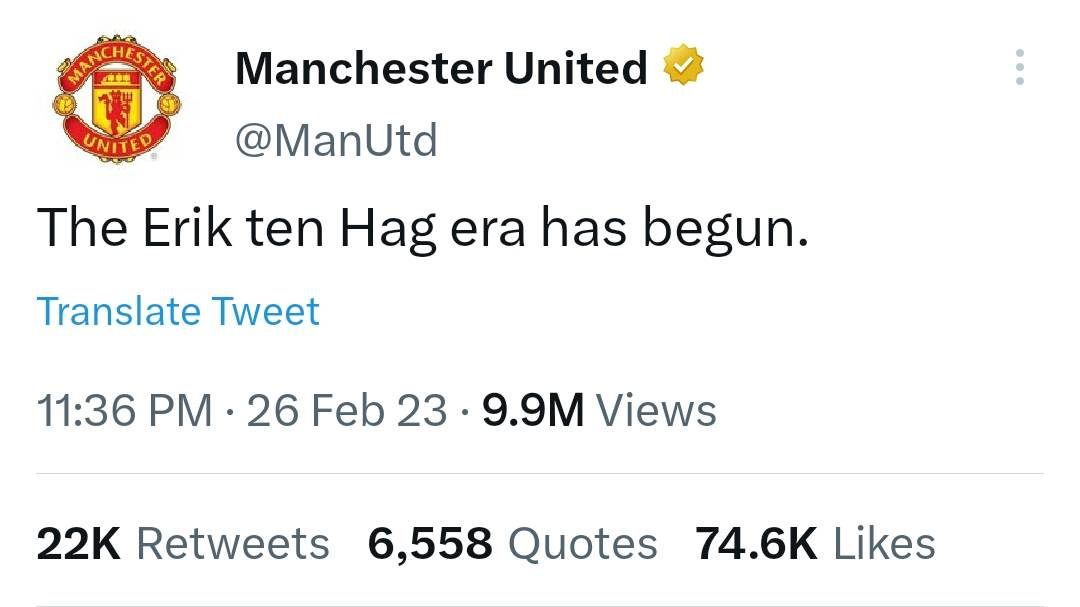
Task: Click the 74.6K like count number
Action: pyautogui.click(x=756, y=544)
